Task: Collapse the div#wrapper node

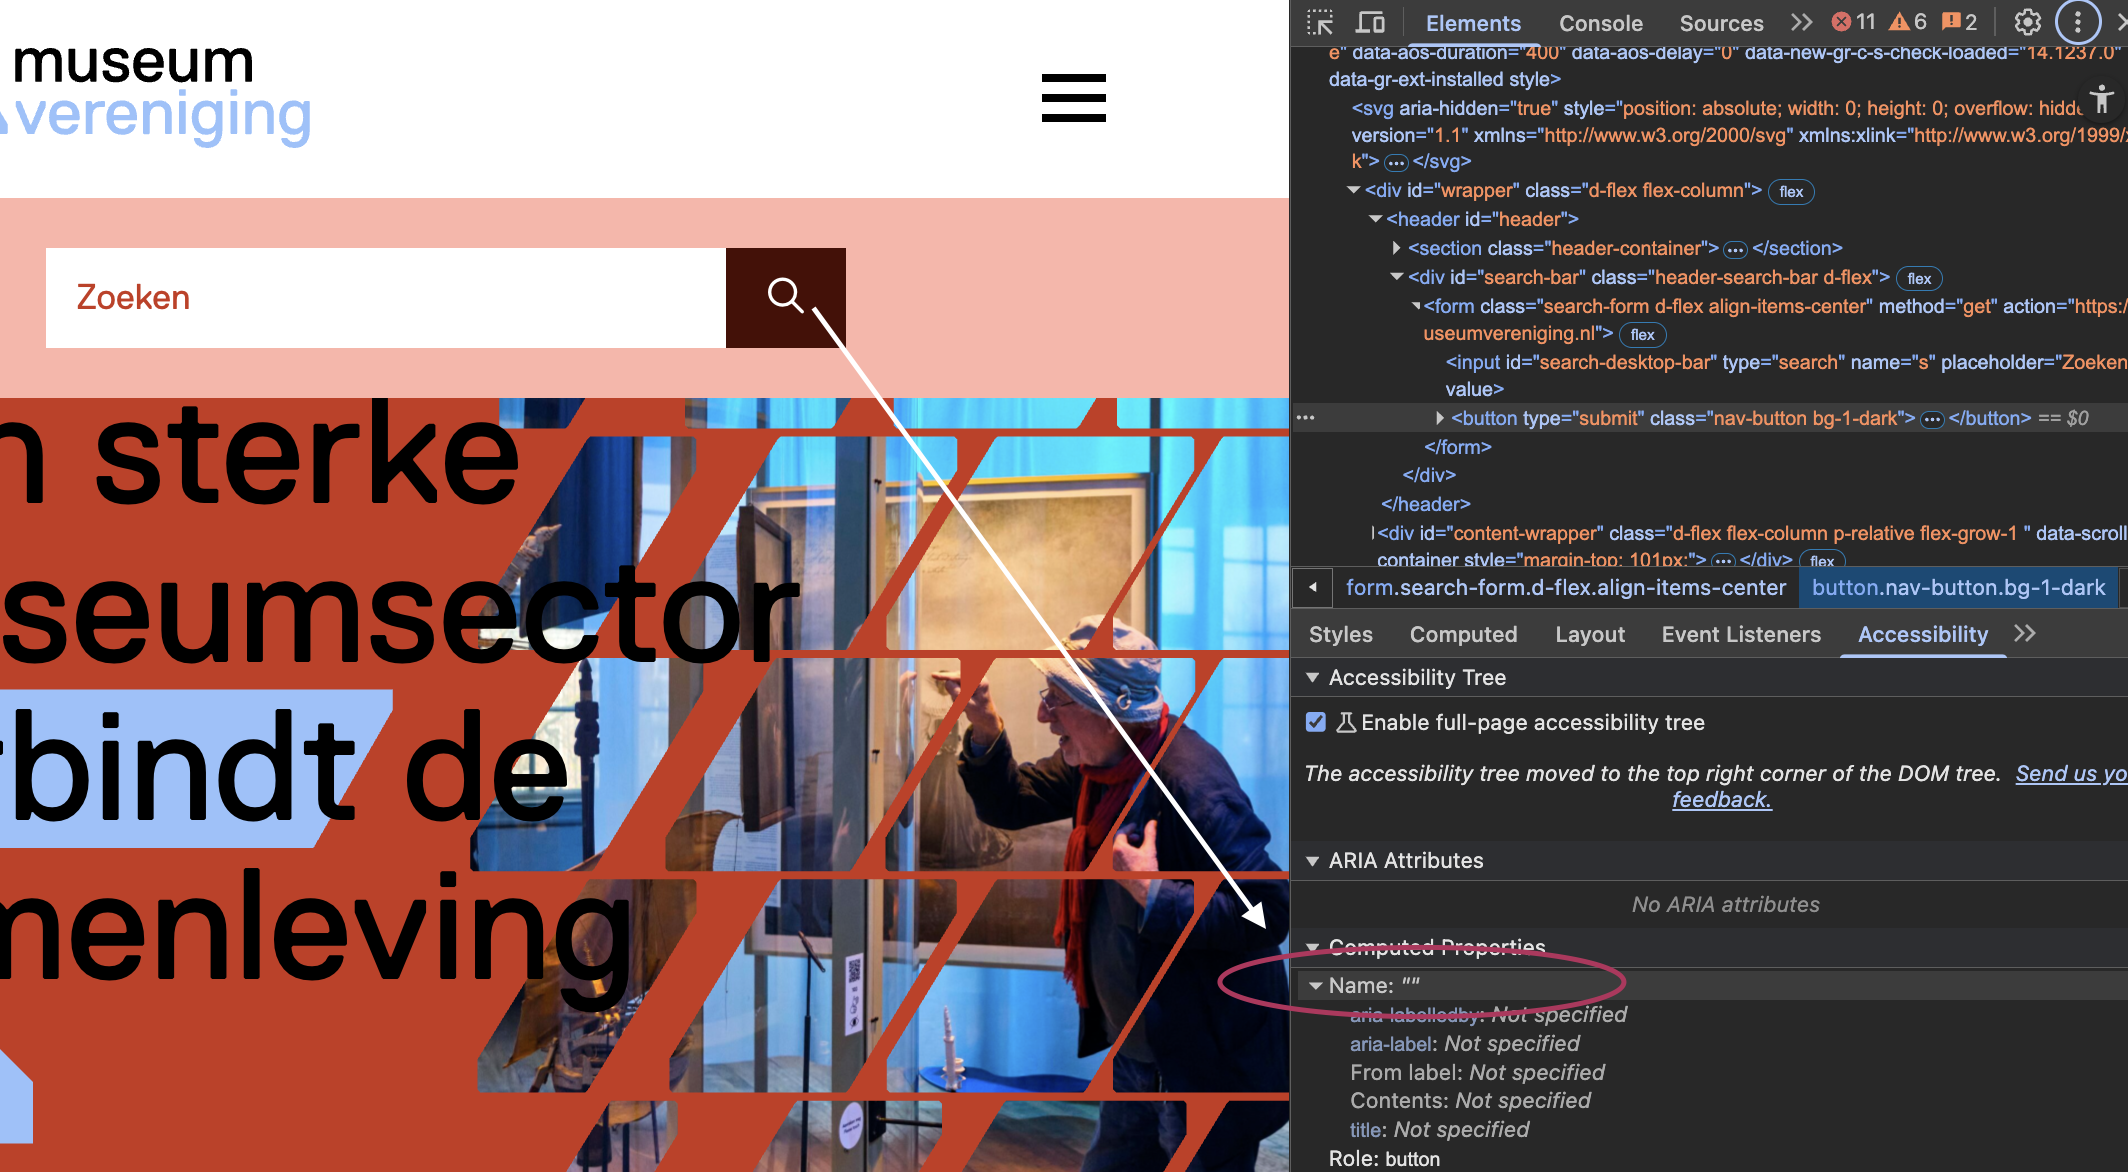Action: tap(1354, 190)
